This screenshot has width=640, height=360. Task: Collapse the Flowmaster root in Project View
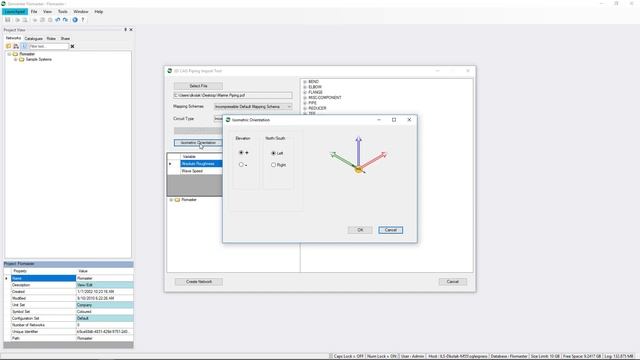9,54
